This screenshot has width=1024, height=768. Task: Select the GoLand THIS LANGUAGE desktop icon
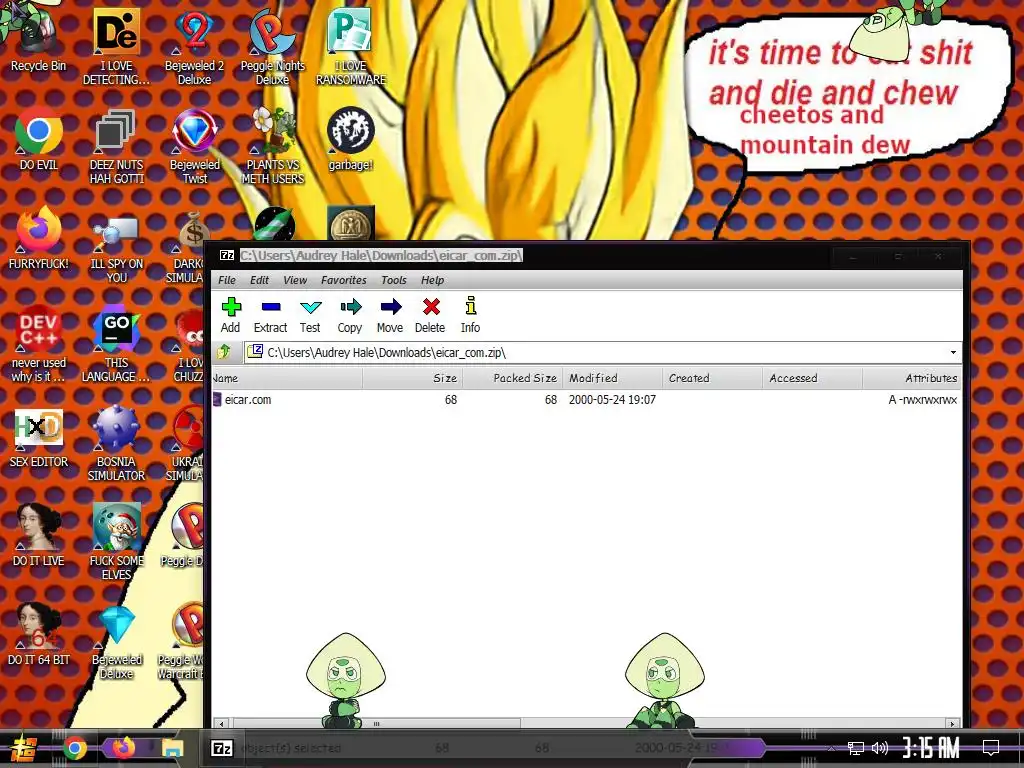point(116,344)
